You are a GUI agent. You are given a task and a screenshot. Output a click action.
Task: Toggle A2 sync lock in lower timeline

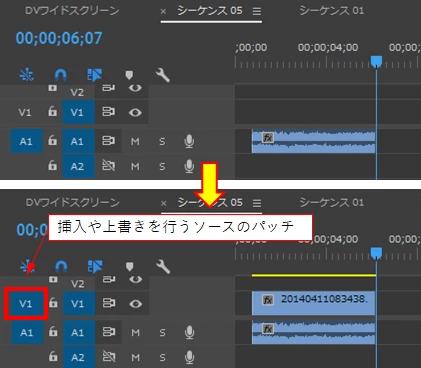(x=109, y=357)
